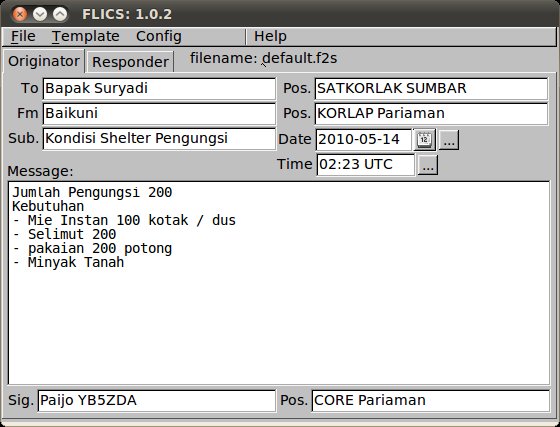Screen dimensions: 560x427
Task: Click inside the Message text area
Action: pos(279,283)
